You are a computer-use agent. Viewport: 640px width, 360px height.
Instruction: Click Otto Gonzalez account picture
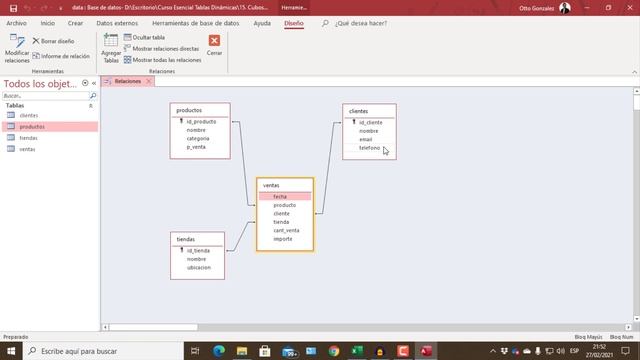click(x=565, y=8)
